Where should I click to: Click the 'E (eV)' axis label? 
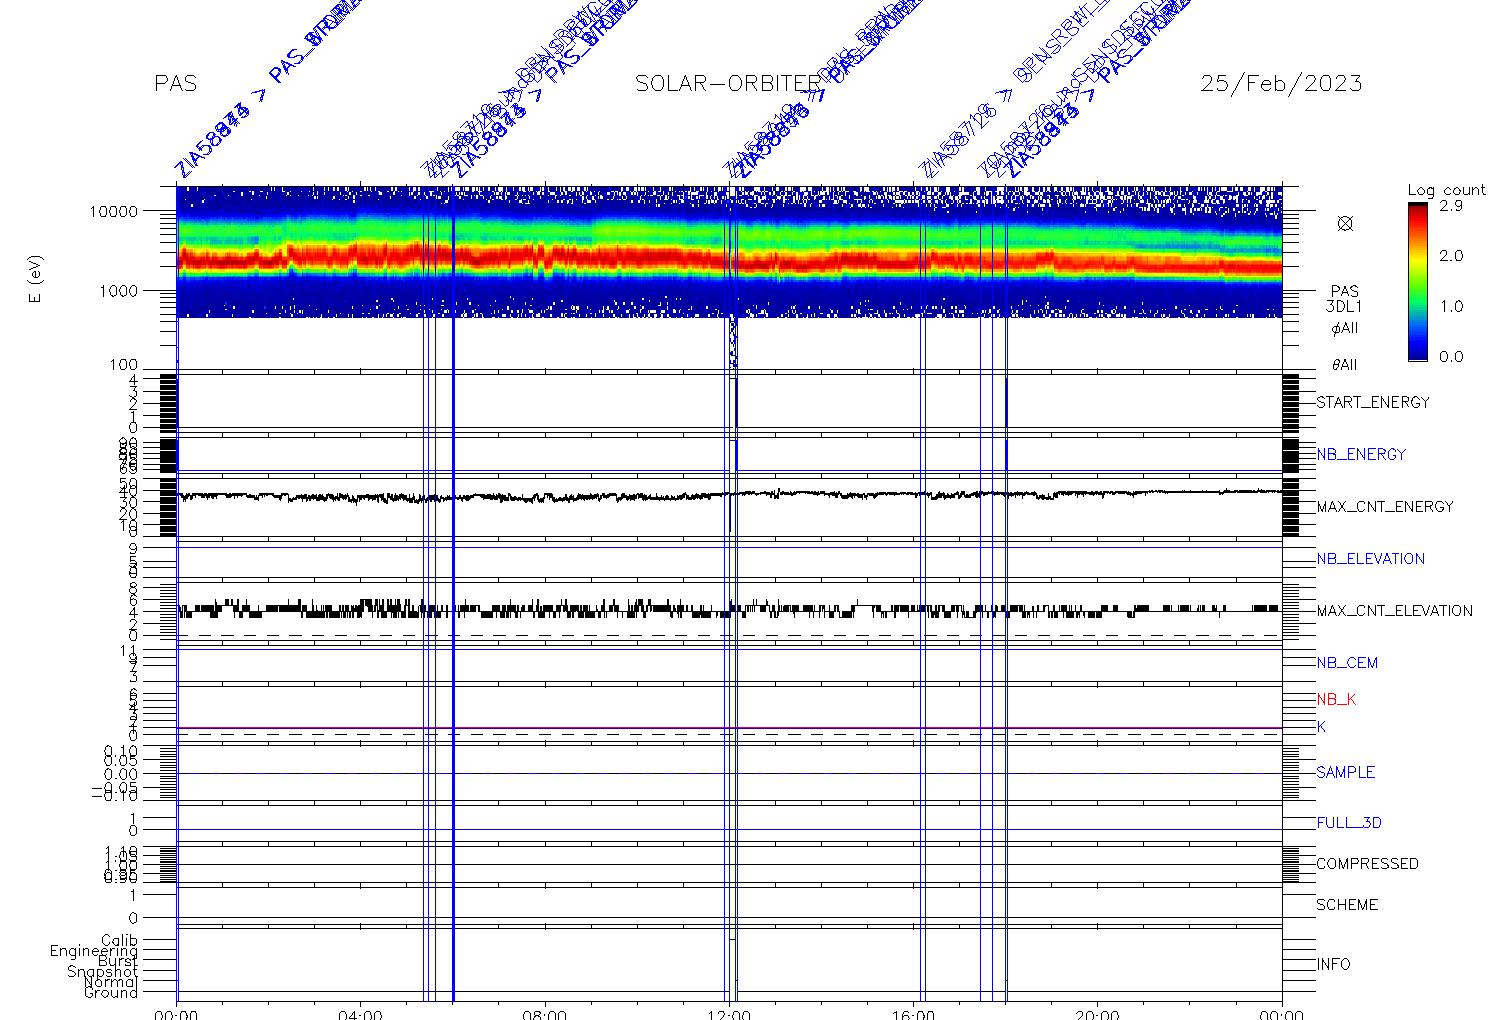pyautogui.click(x=36, y=281)
